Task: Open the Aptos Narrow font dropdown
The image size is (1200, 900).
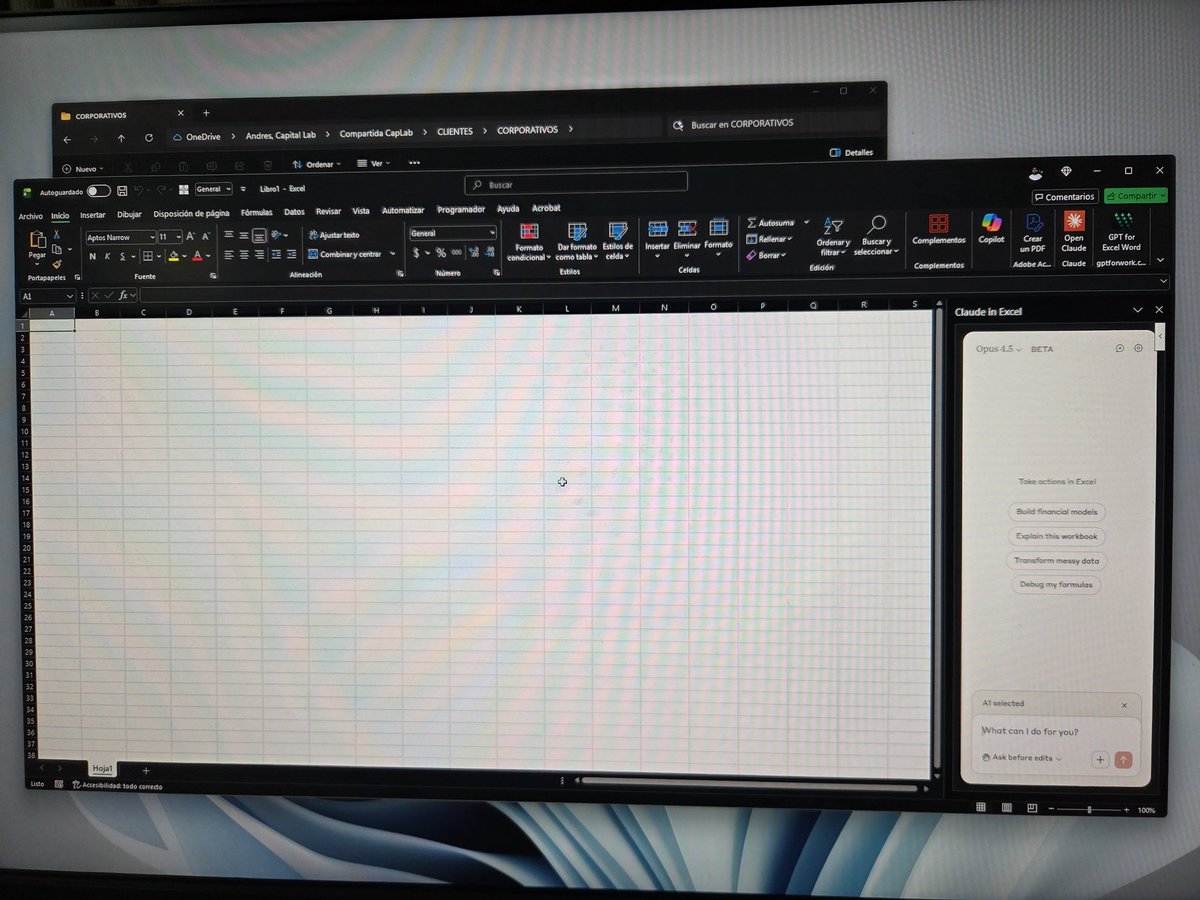Action: click(152, 237)
